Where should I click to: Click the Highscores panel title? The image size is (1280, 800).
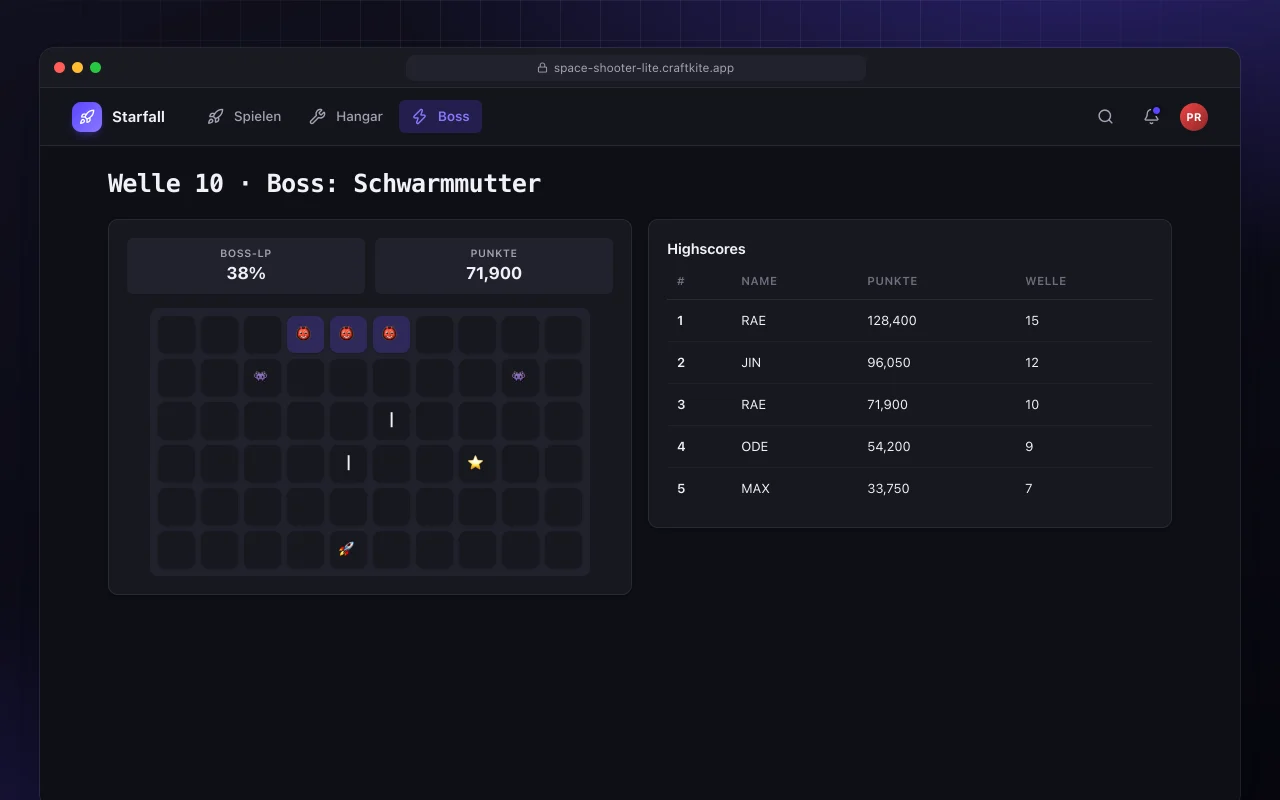(x=706, y=249)
